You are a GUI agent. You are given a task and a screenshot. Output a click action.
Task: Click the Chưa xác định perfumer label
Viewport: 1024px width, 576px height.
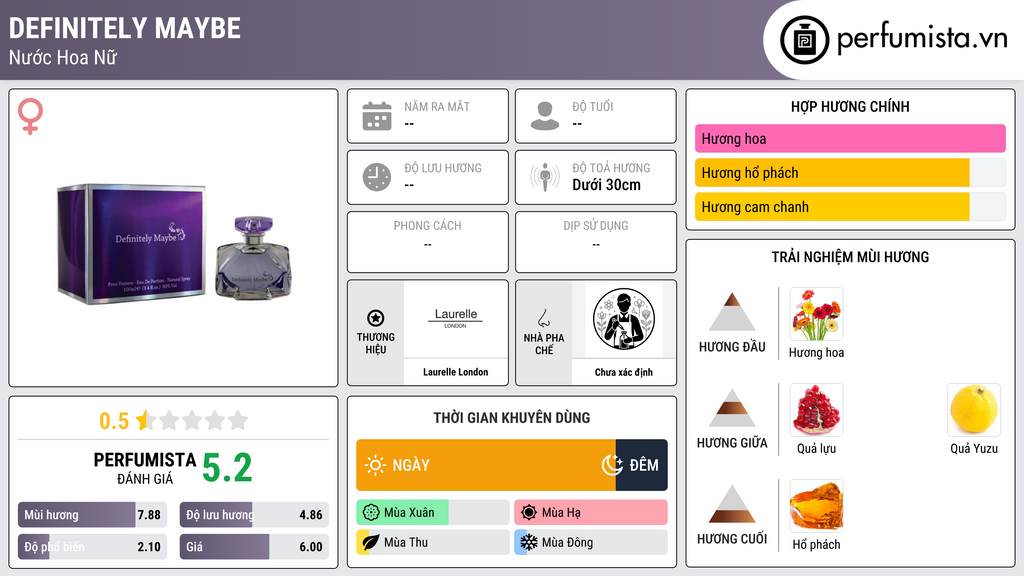tap(624, 372)
